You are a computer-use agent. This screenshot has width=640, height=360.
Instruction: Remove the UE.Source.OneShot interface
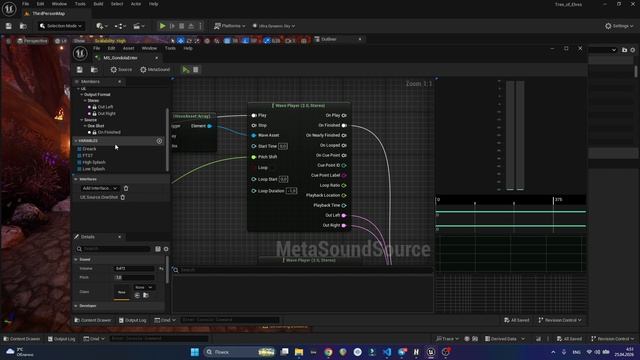coord(123,198)
